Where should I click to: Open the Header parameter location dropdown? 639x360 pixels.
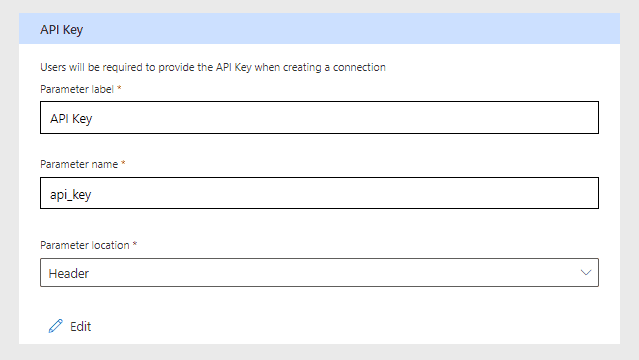[319, 272]
